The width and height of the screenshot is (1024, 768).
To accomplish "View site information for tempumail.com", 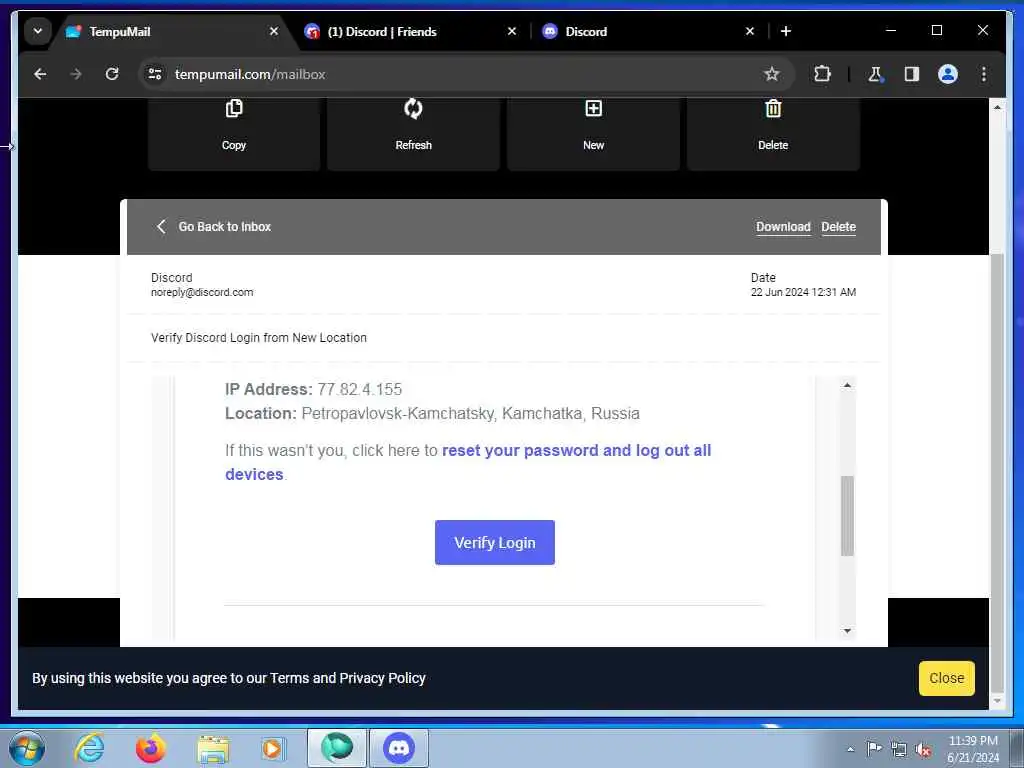I will click(x=155, y=74).
